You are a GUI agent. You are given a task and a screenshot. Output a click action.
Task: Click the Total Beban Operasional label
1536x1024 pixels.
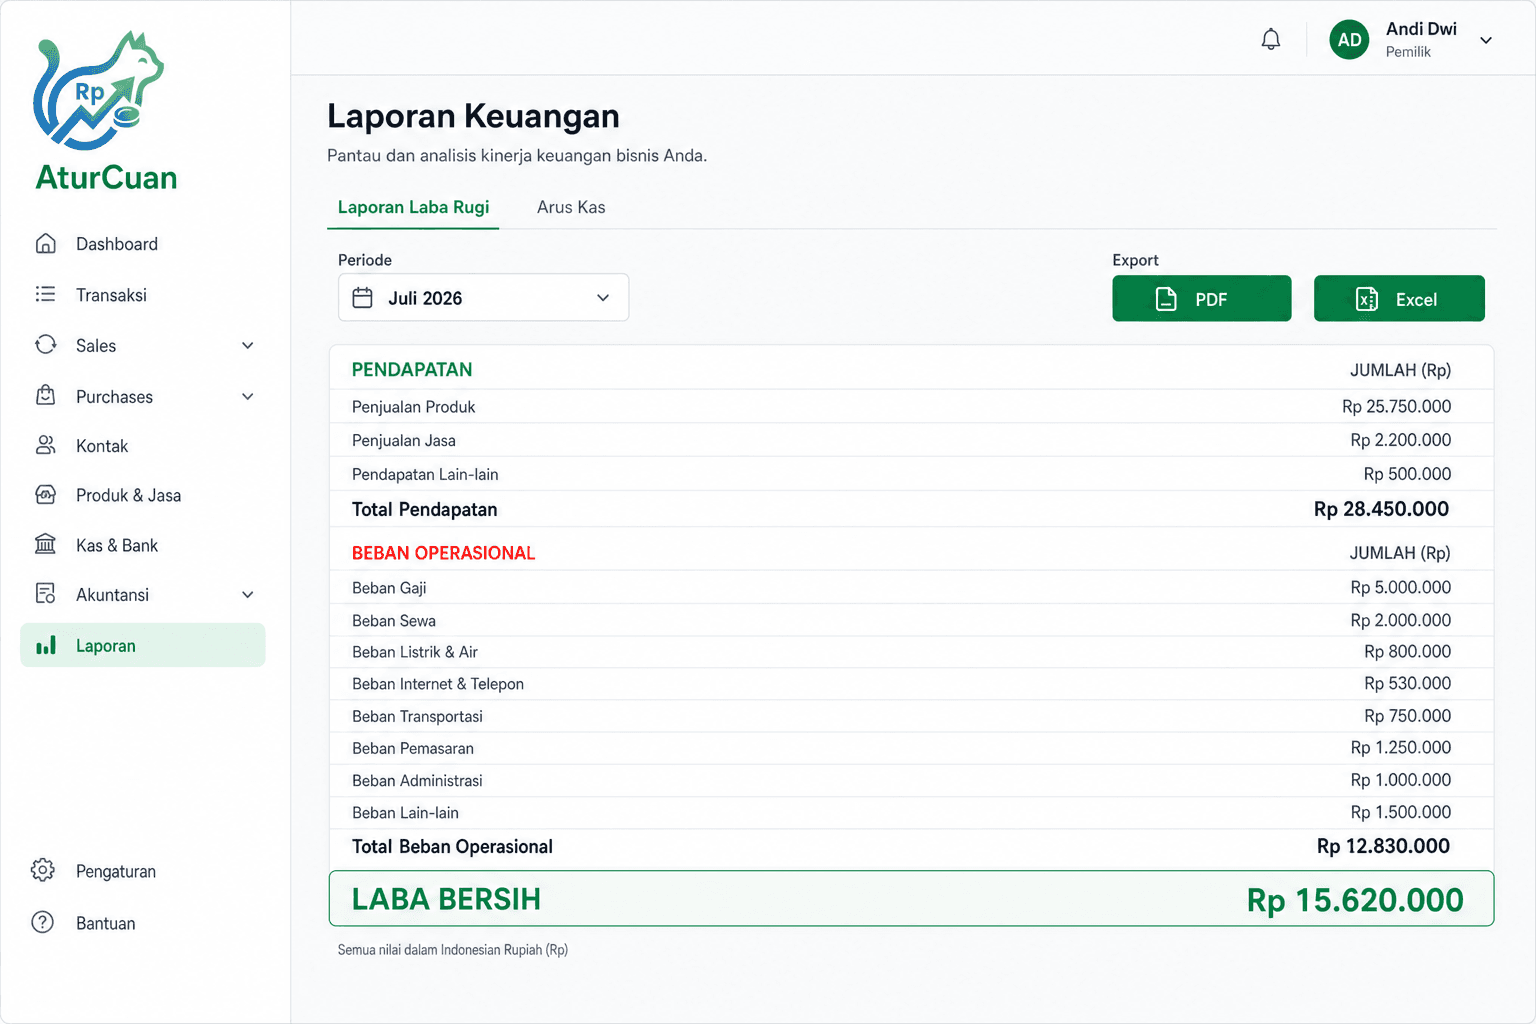(x=452, y=847)
